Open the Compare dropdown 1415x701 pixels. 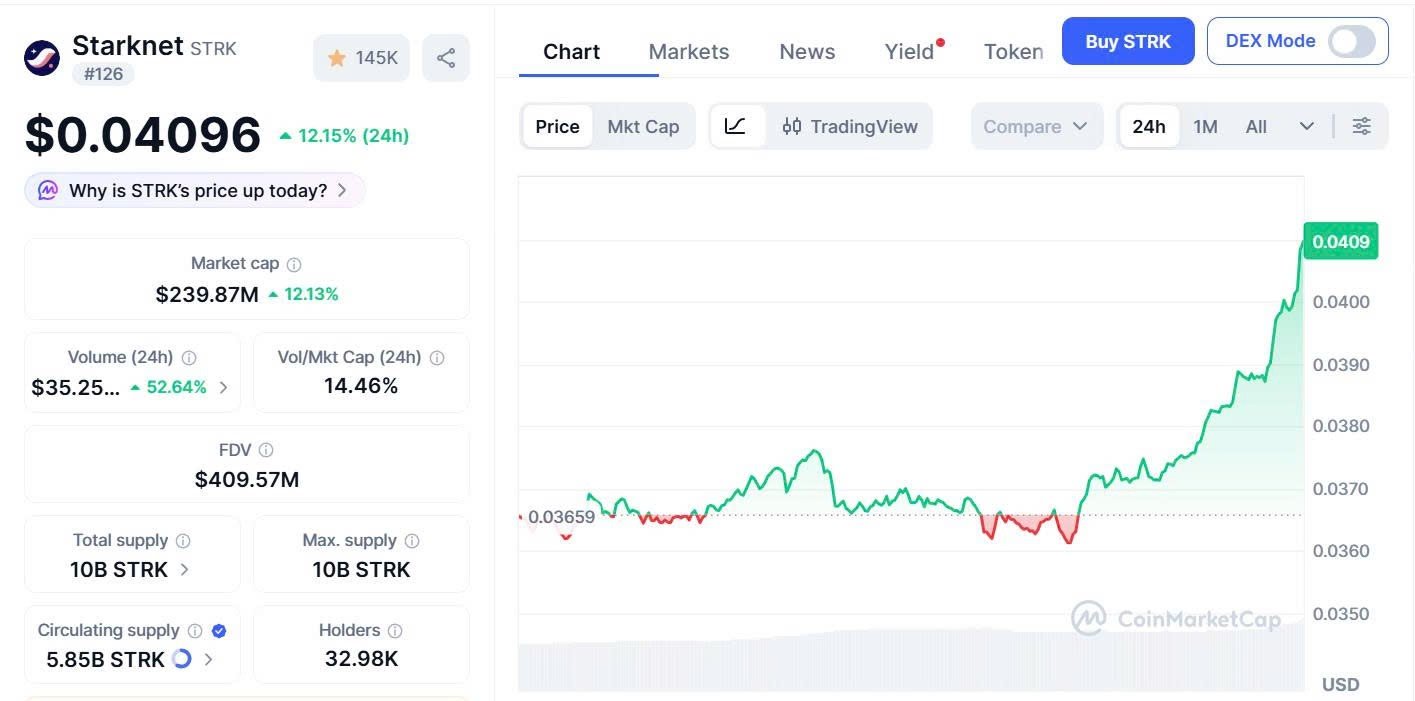coord(1035,127)
